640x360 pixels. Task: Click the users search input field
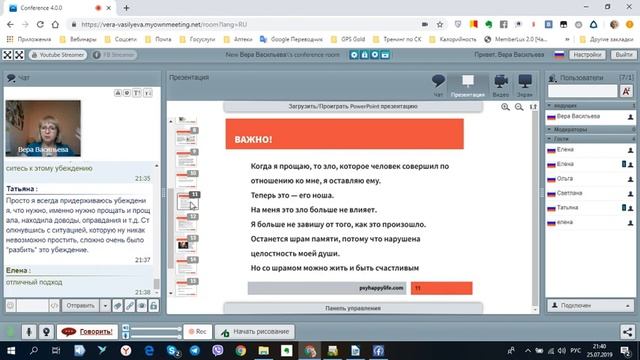pos(582,91)
